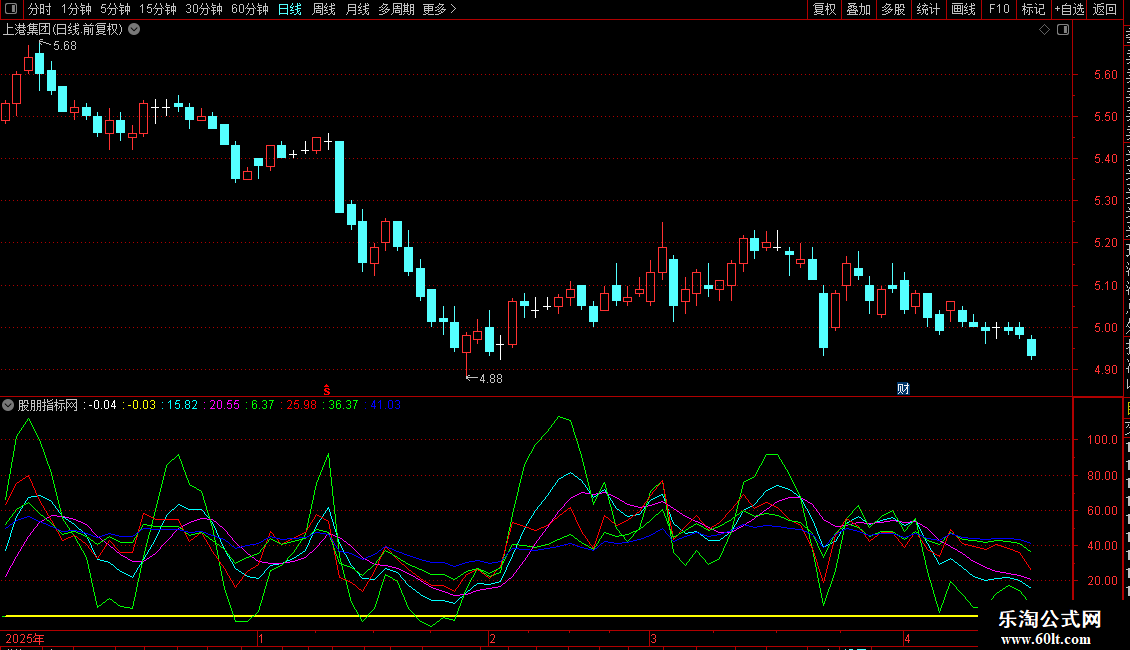Open dropdown beside 上港集团(日线.前复权) title
The height and width of the screenshot is (650, 1130).
134,30
